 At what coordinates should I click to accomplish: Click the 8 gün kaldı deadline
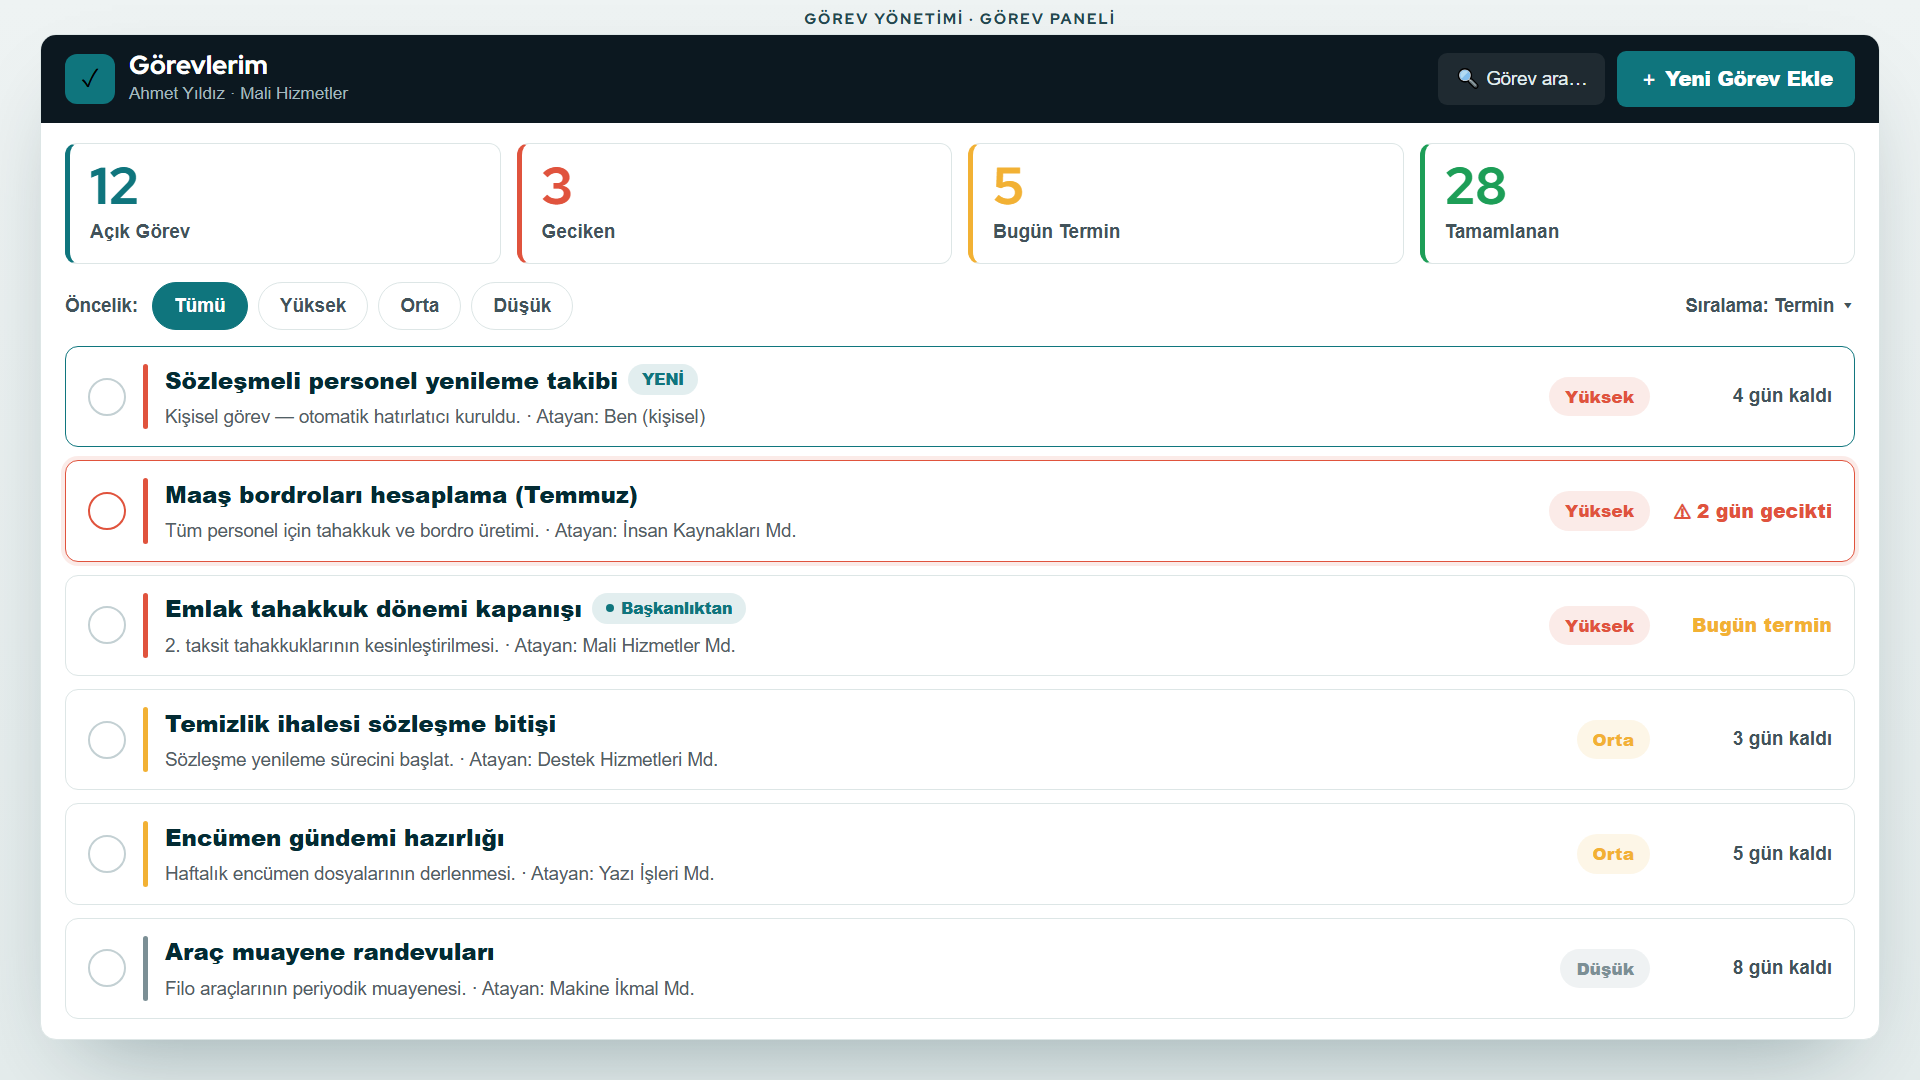(1782, 968)
